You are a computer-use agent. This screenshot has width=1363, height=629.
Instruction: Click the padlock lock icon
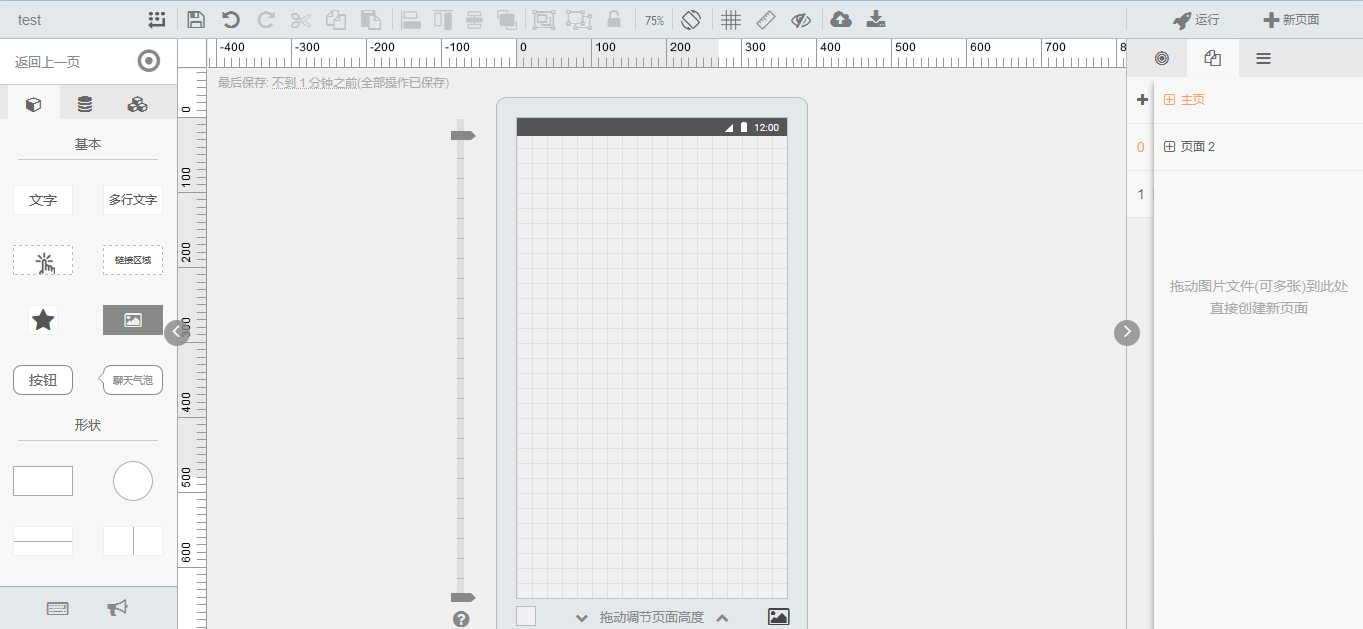(614, 20)
